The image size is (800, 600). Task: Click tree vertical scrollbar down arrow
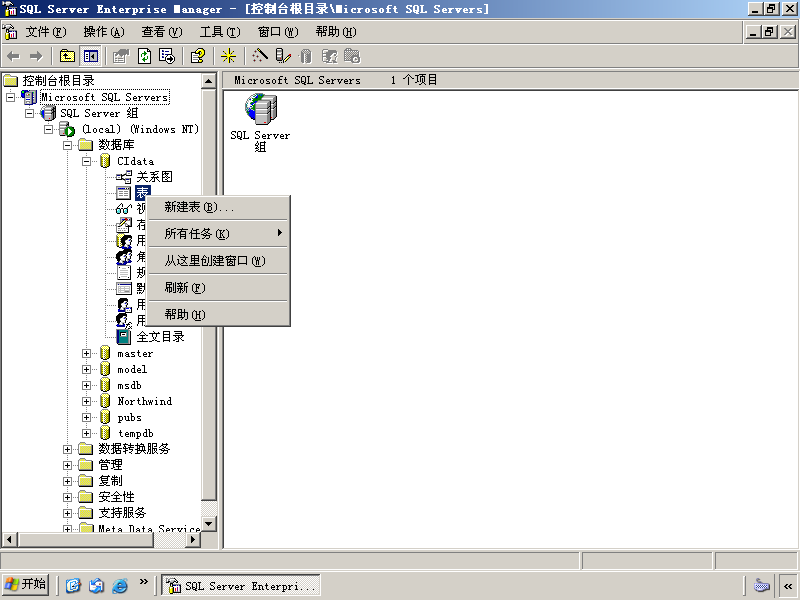209,523
